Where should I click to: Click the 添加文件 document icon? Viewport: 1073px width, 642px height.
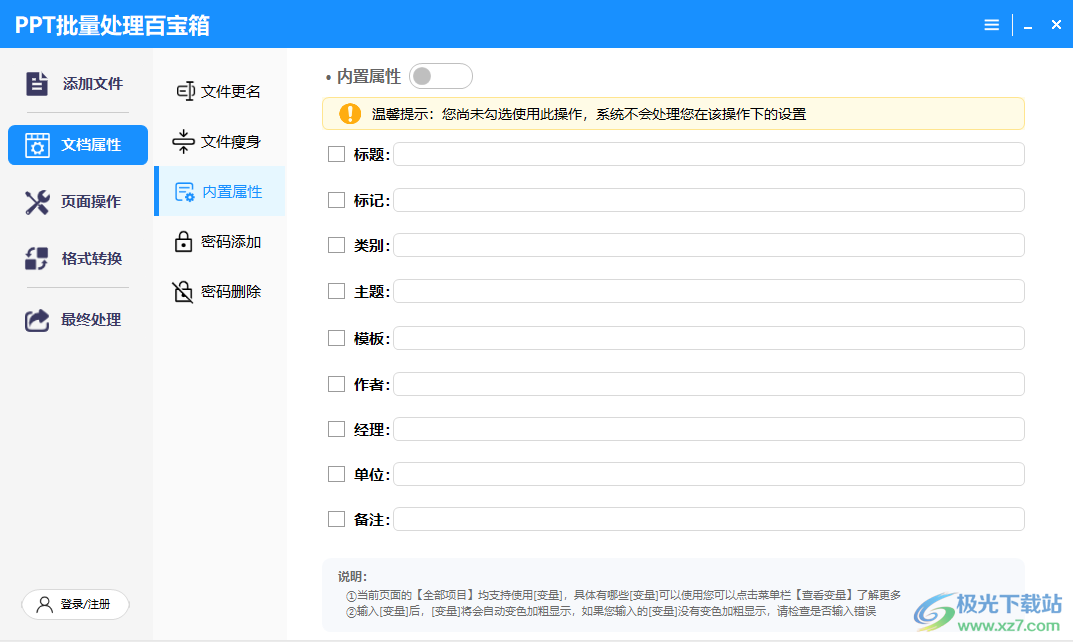pyautogui.click(x=37, y=84)
